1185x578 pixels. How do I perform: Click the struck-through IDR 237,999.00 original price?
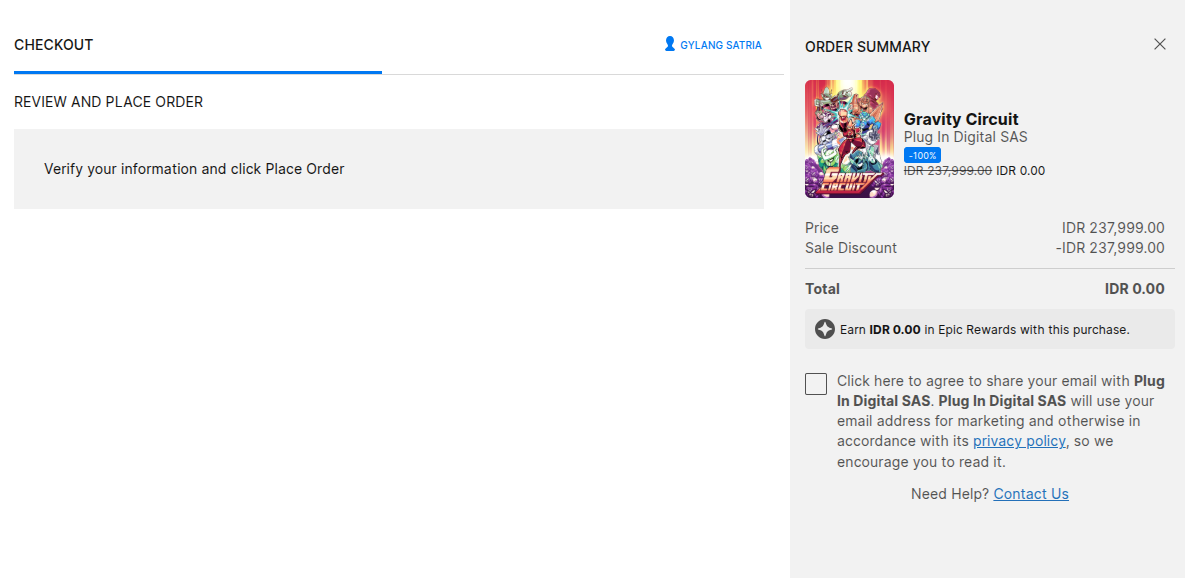click(948, 171)
